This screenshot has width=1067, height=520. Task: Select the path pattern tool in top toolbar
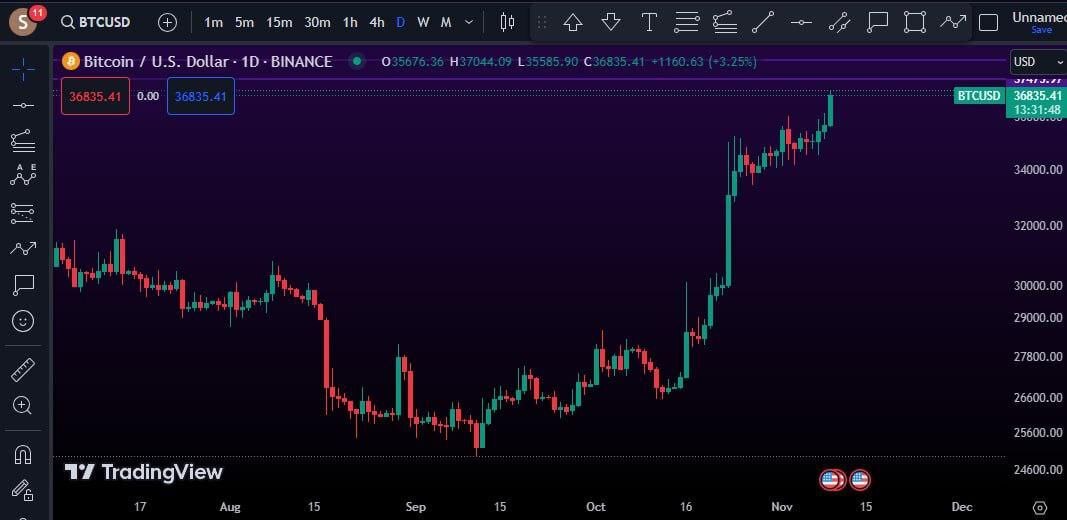coord(953,22)
